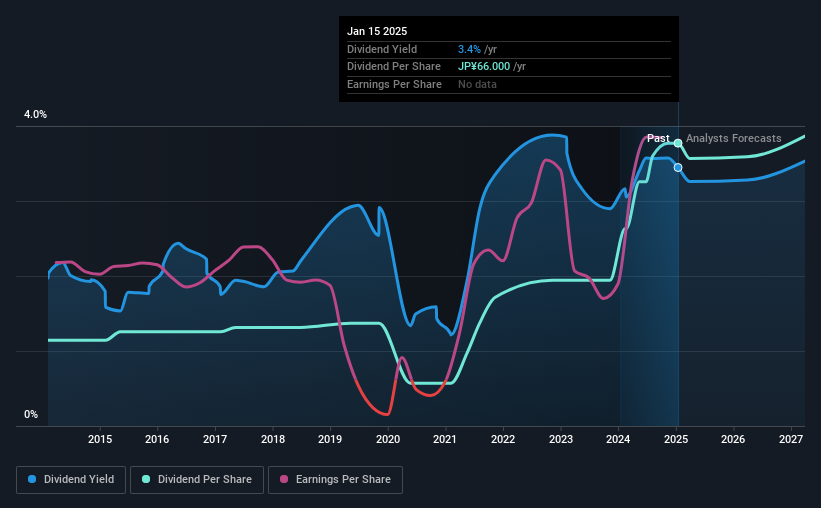Click the 2019 x-axis label
Screen dimensions: 821x508
330,439
